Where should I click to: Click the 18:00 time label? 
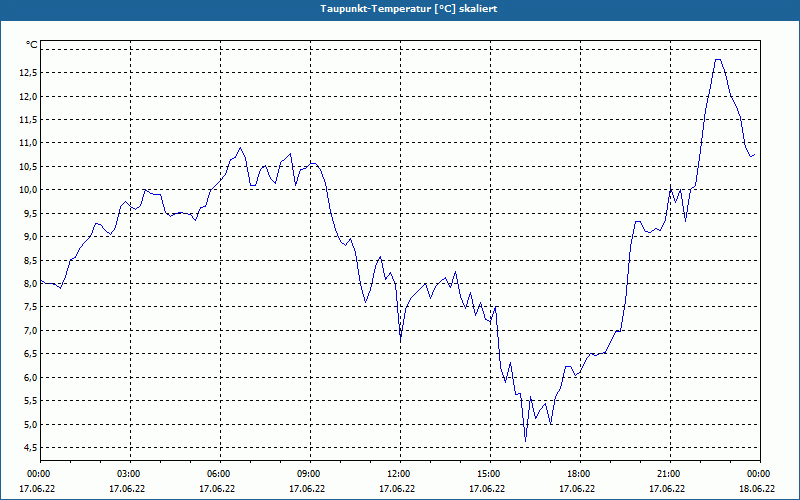[x=580, y=474]
